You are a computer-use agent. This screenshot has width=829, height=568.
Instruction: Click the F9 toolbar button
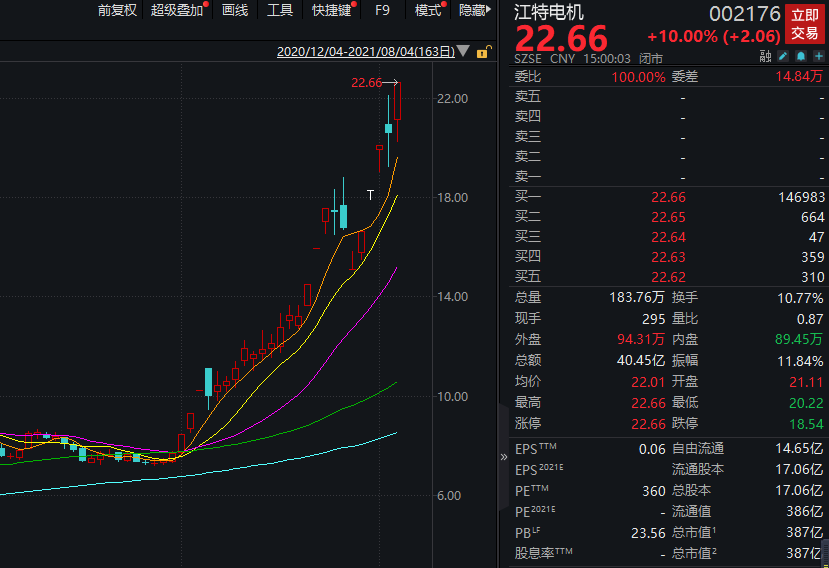pyautogui.click(x=382, y=10)
